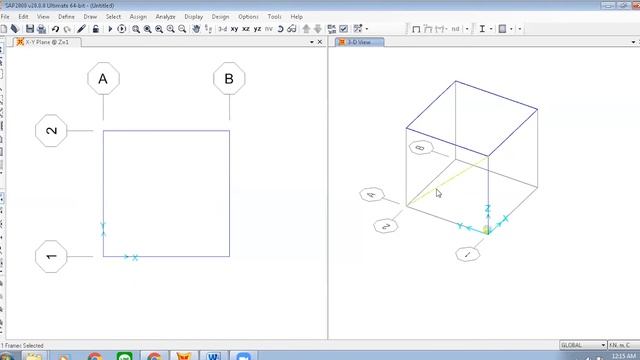Click the Zoom Out One Step icon

(x=182, y=29)
